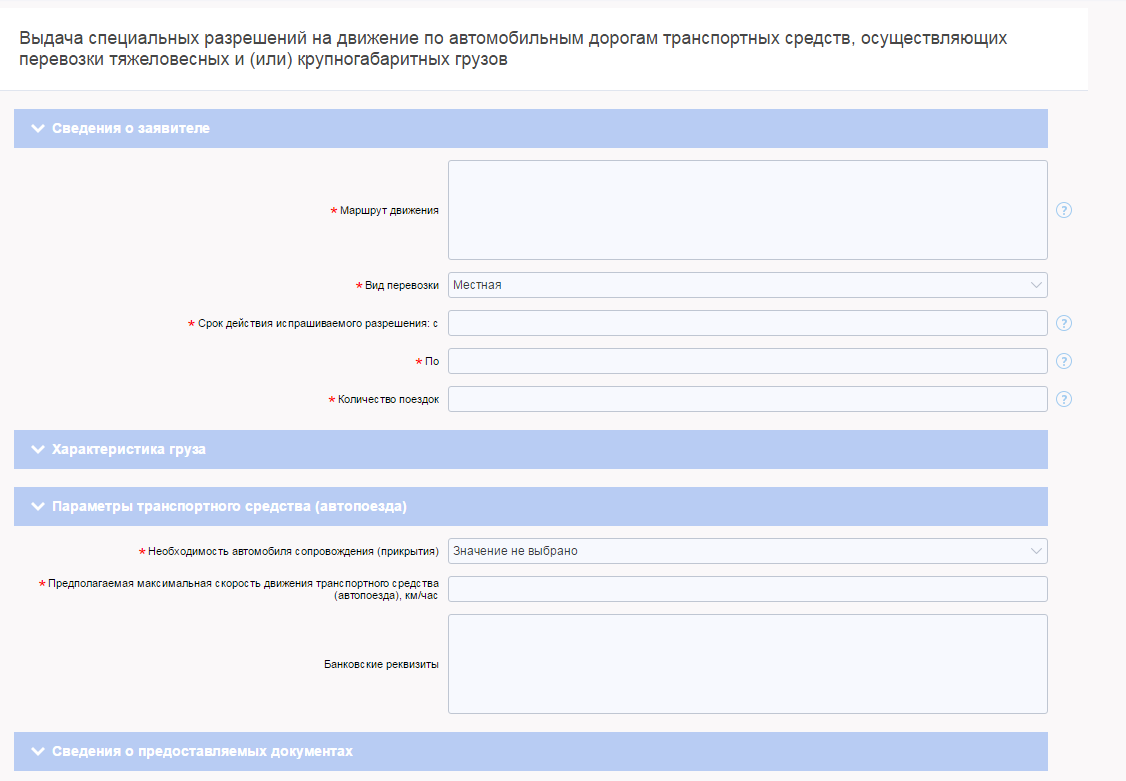Click the chevron on Сведения о предоставляемых документах
1126x781 pixels.
[x=38, y=751]
